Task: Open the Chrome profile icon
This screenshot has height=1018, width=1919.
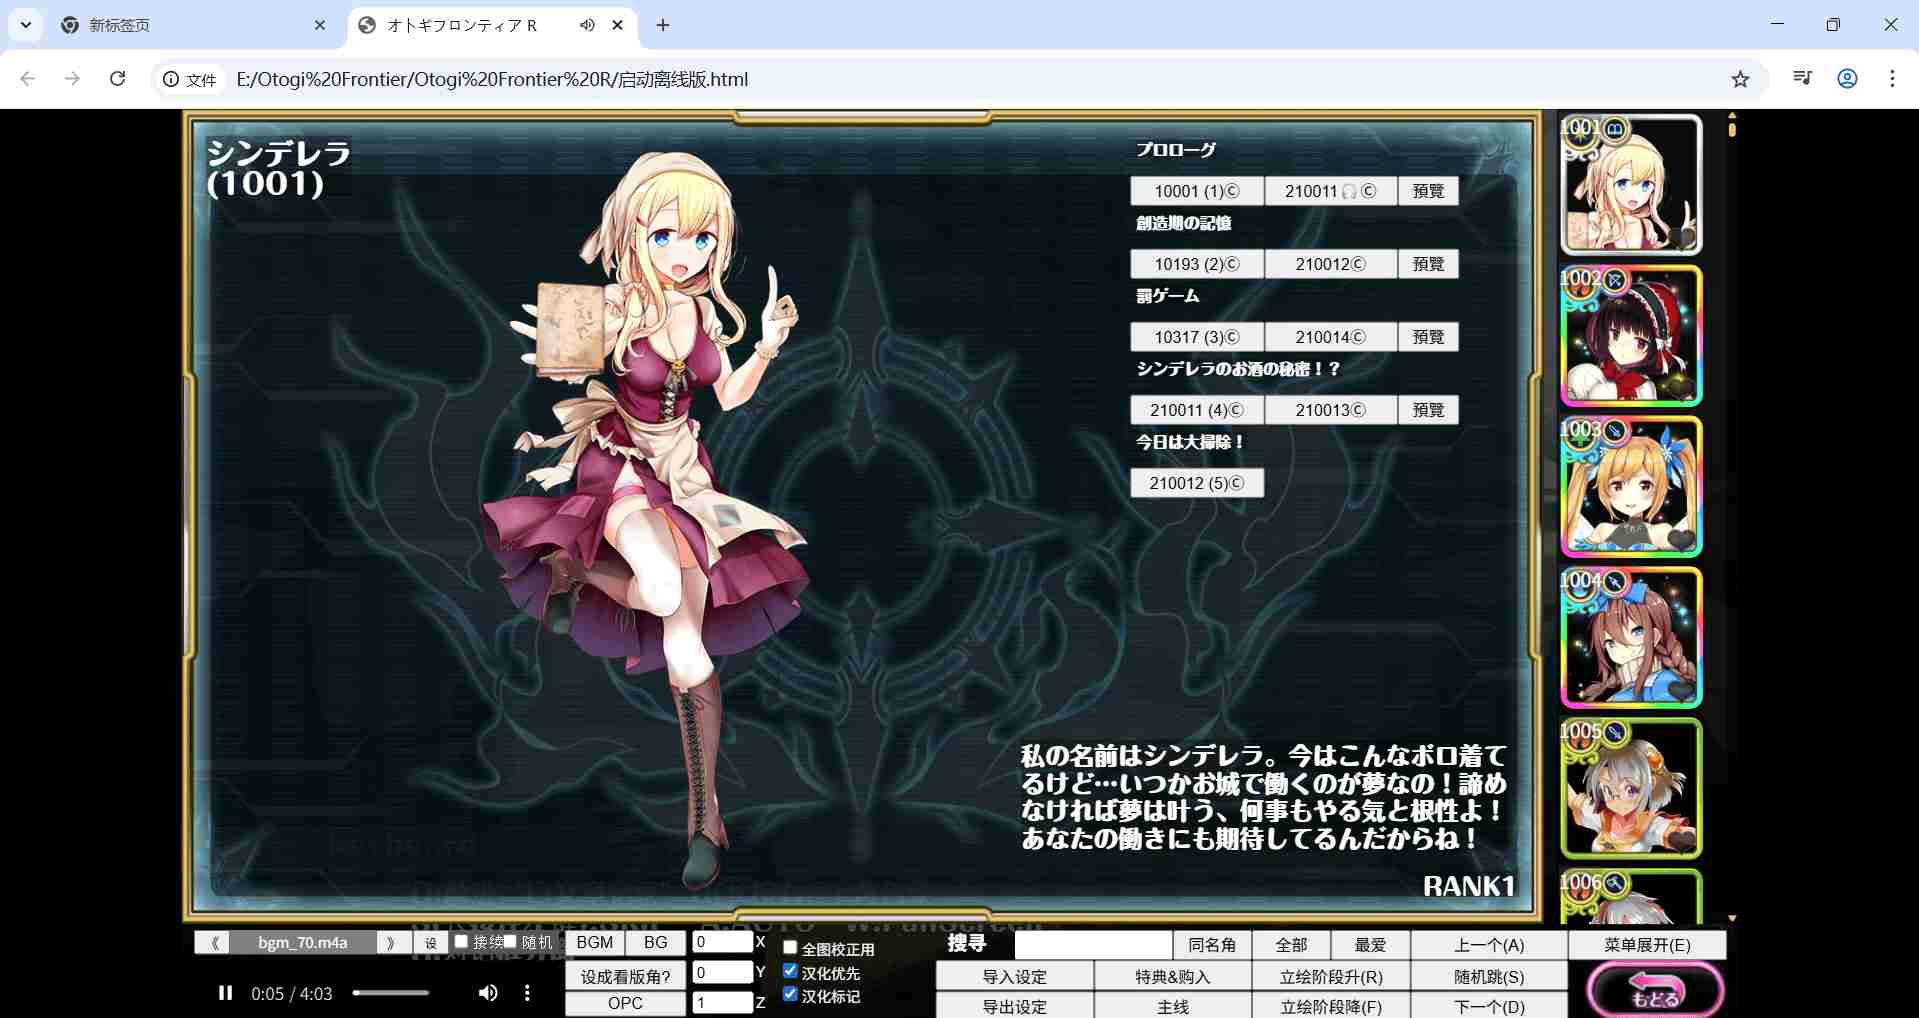Action: pyautogui.click(x=1847, y=78)
